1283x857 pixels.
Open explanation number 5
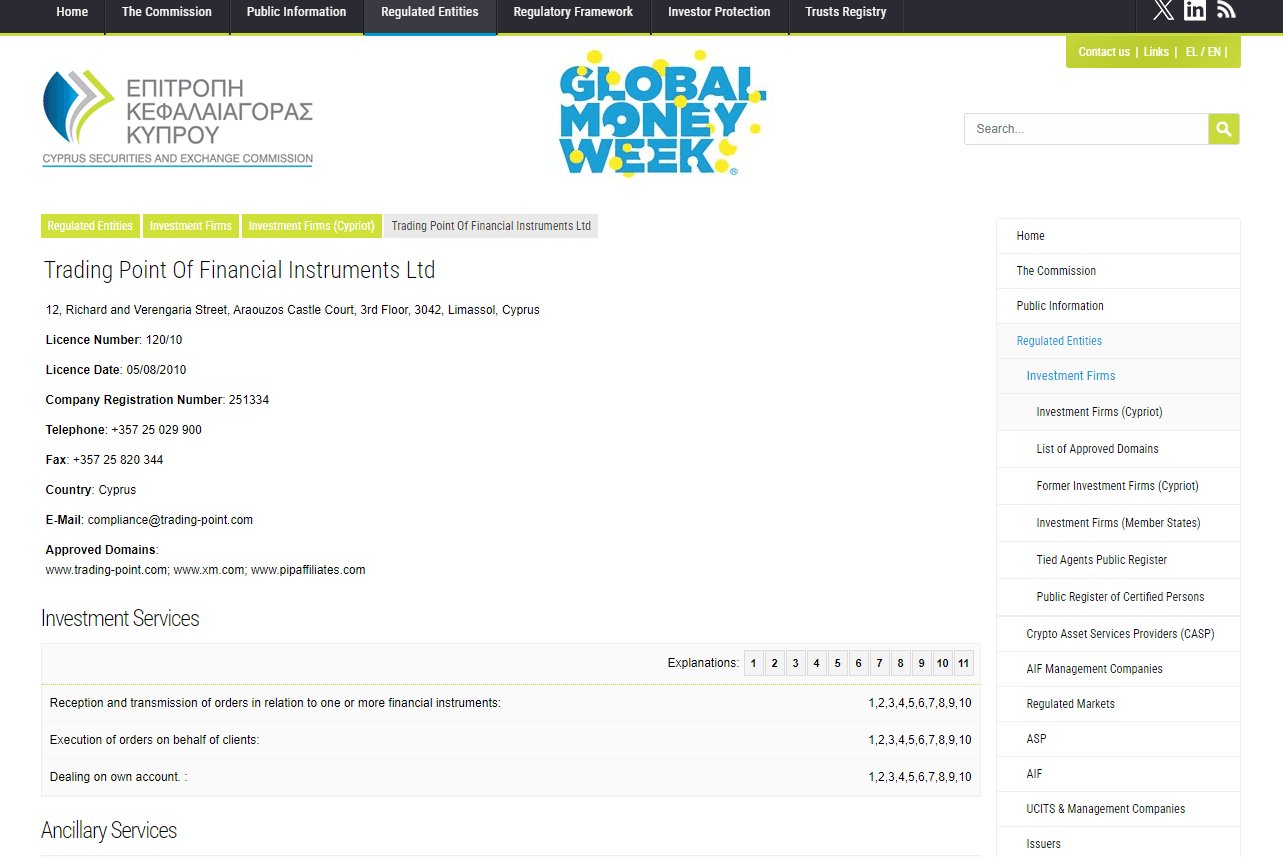pyautogui.click(x=838, y=663)
